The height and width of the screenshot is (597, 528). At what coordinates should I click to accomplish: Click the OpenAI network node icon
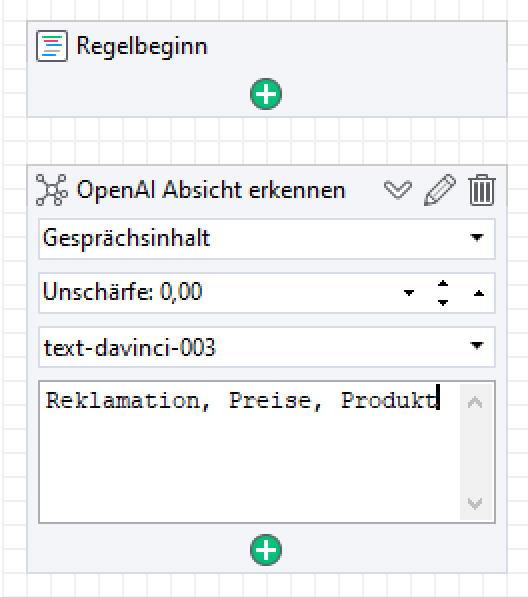pyautogui.click(x=52, y=190)
